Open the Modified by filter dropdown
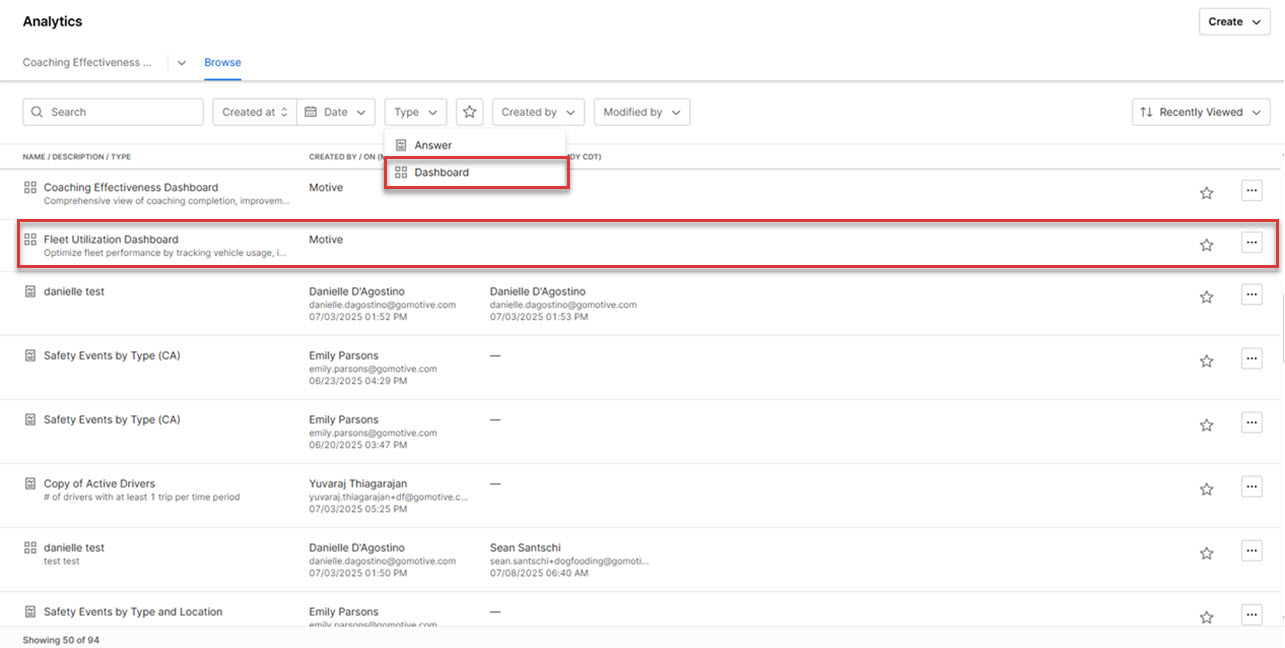Screen dimensions: 1285x648 (x=641, y=112)
